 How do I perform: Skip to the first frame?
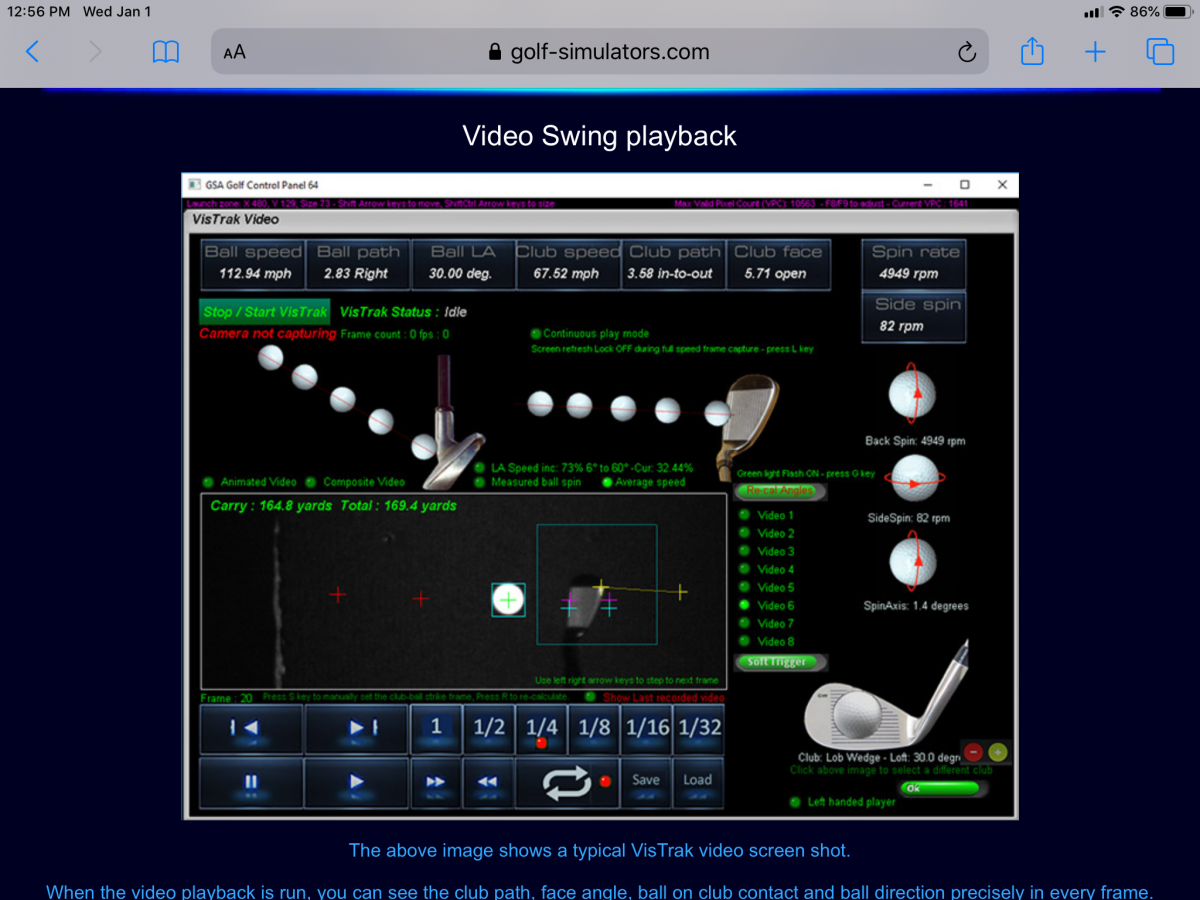pos(250,729)
